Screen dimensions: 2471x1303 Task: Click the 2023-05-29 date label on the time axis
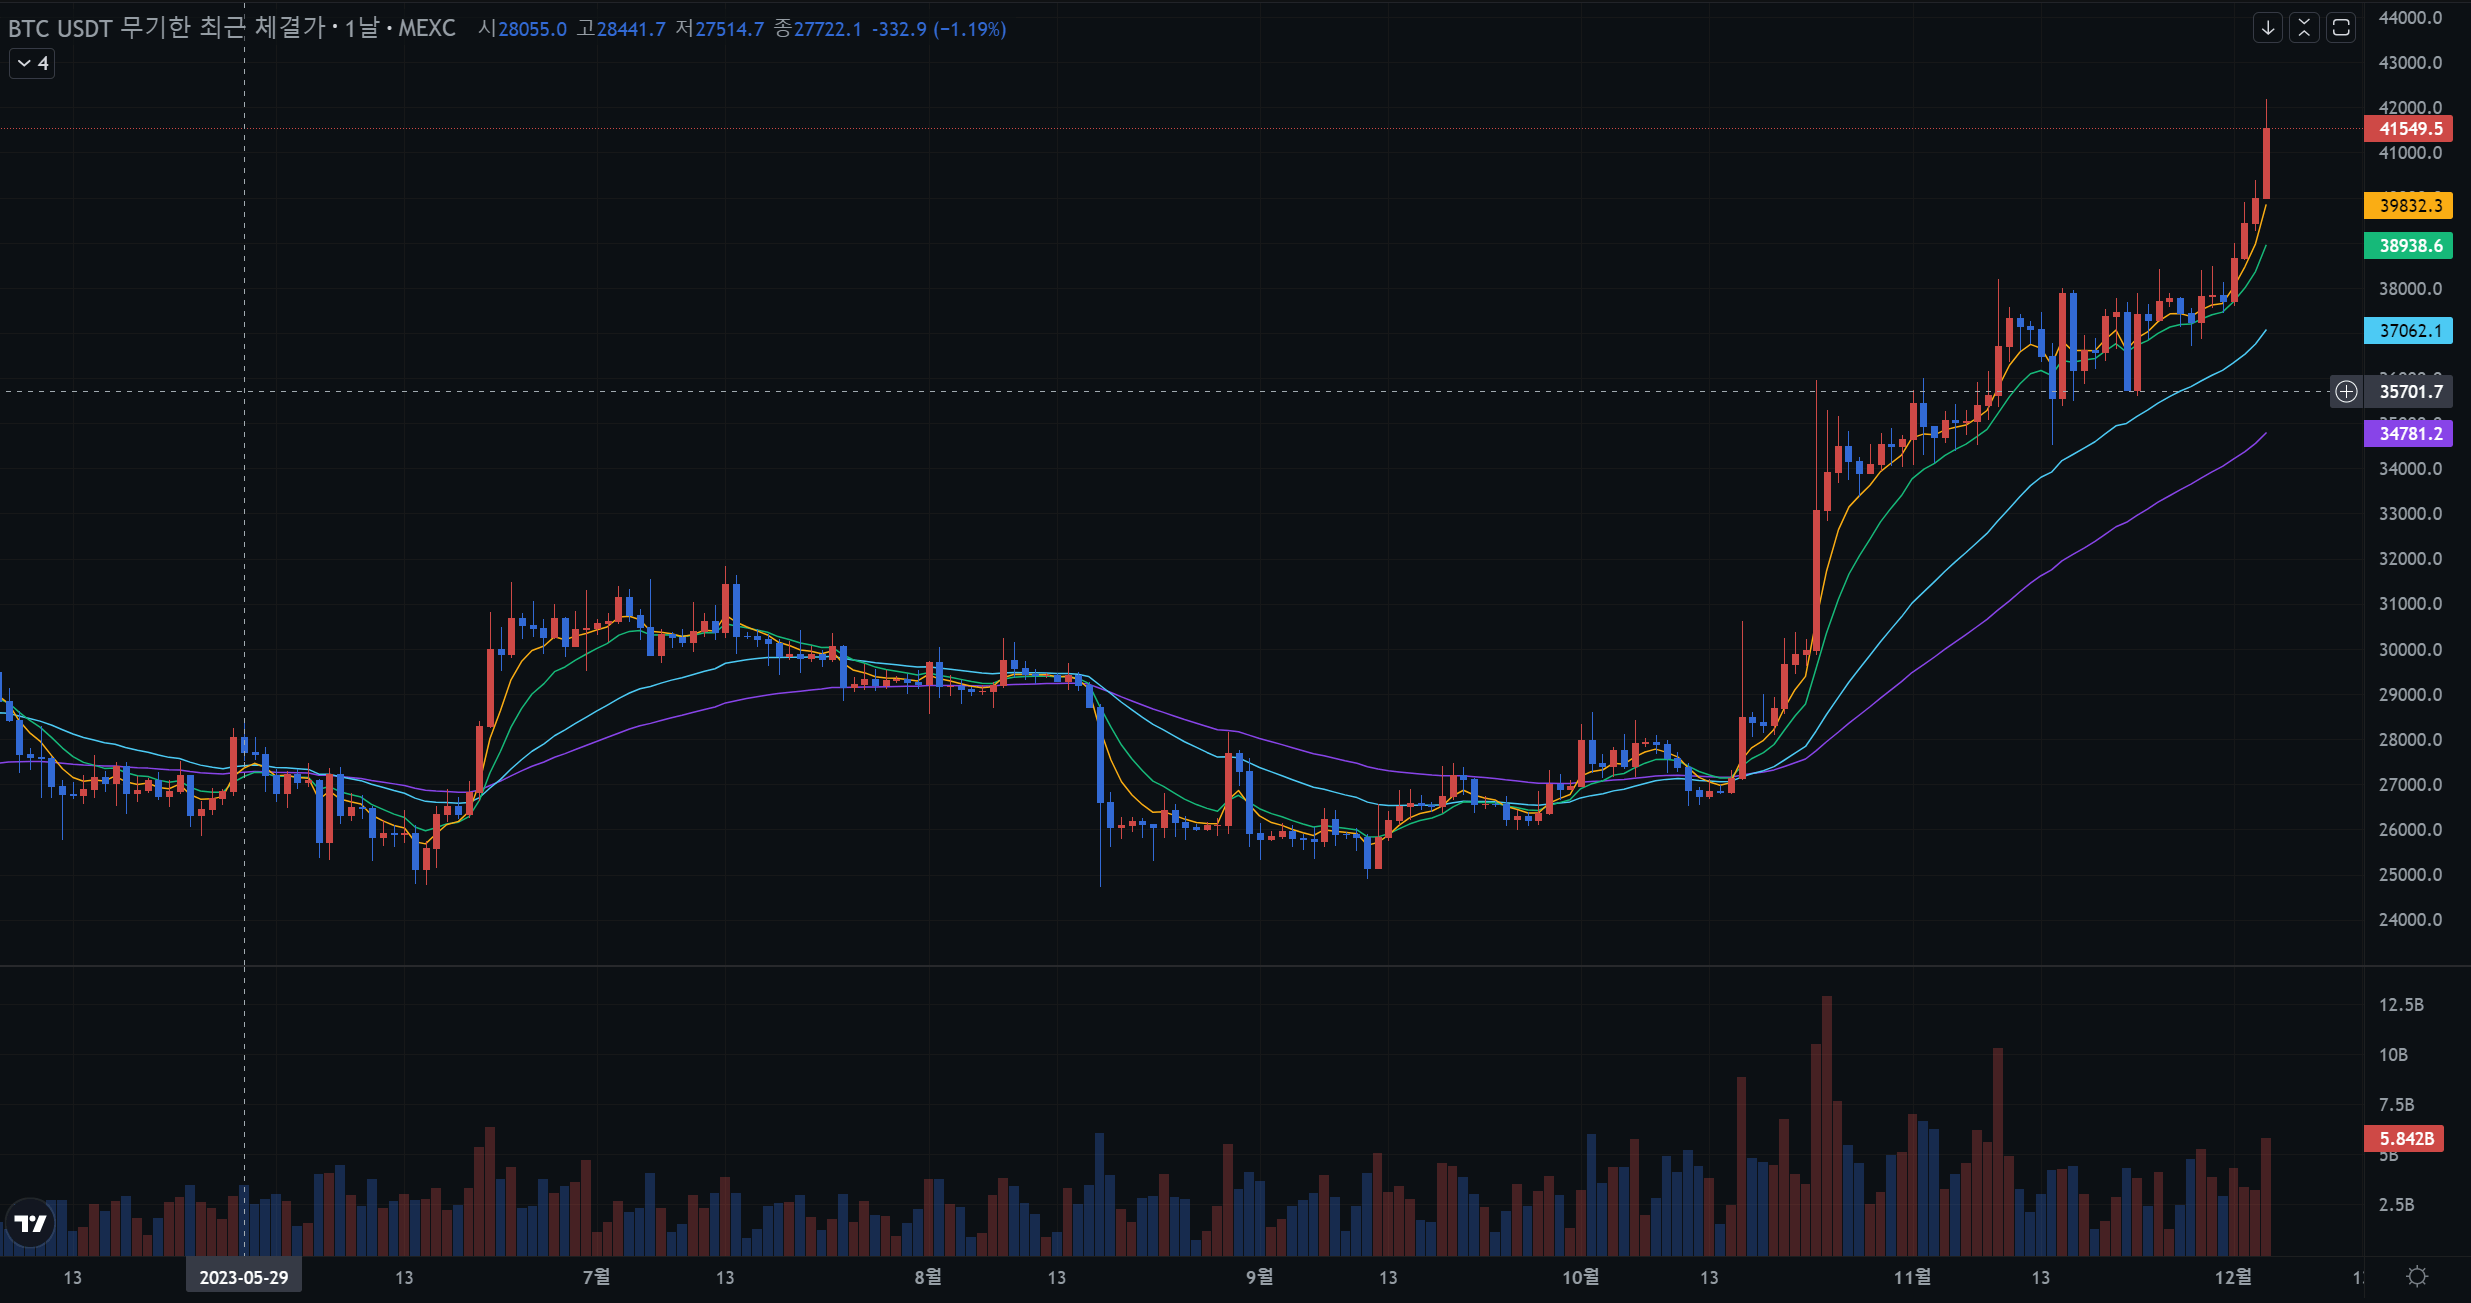(x=243, y=1278)
